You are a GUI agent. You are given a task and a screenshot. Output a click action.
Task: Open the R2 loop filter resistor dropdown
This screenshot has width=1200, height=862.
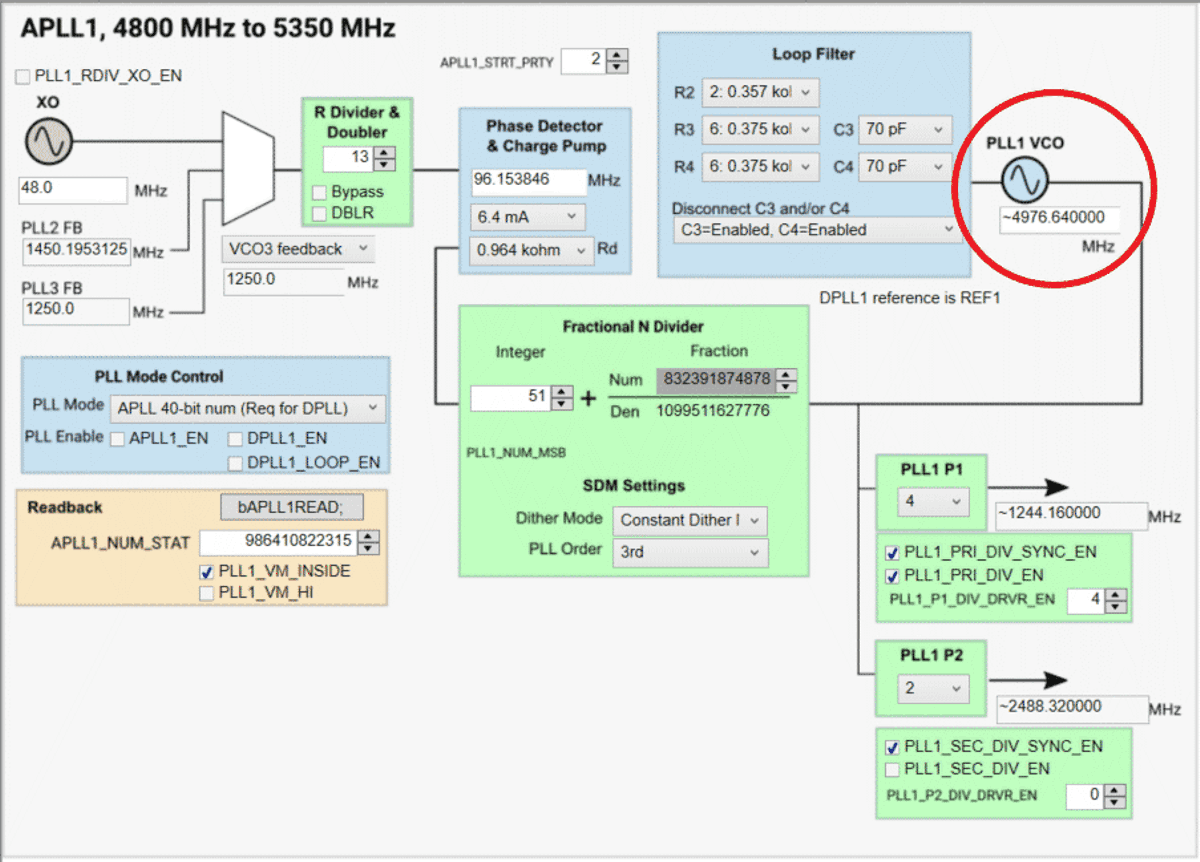(x=760, y=92)
